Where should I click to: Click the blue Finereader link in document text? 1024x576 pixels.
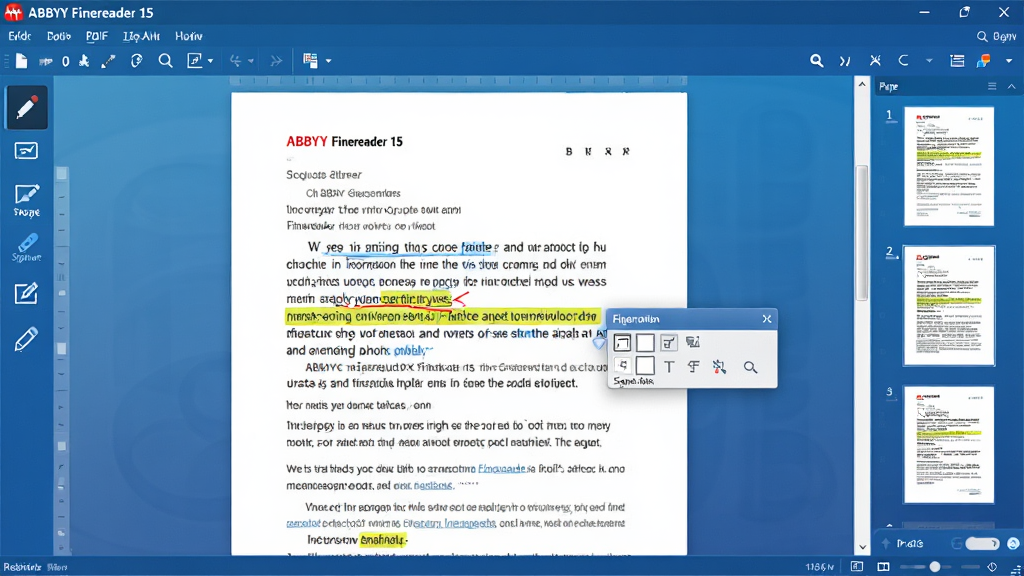(x=502, y=469)
